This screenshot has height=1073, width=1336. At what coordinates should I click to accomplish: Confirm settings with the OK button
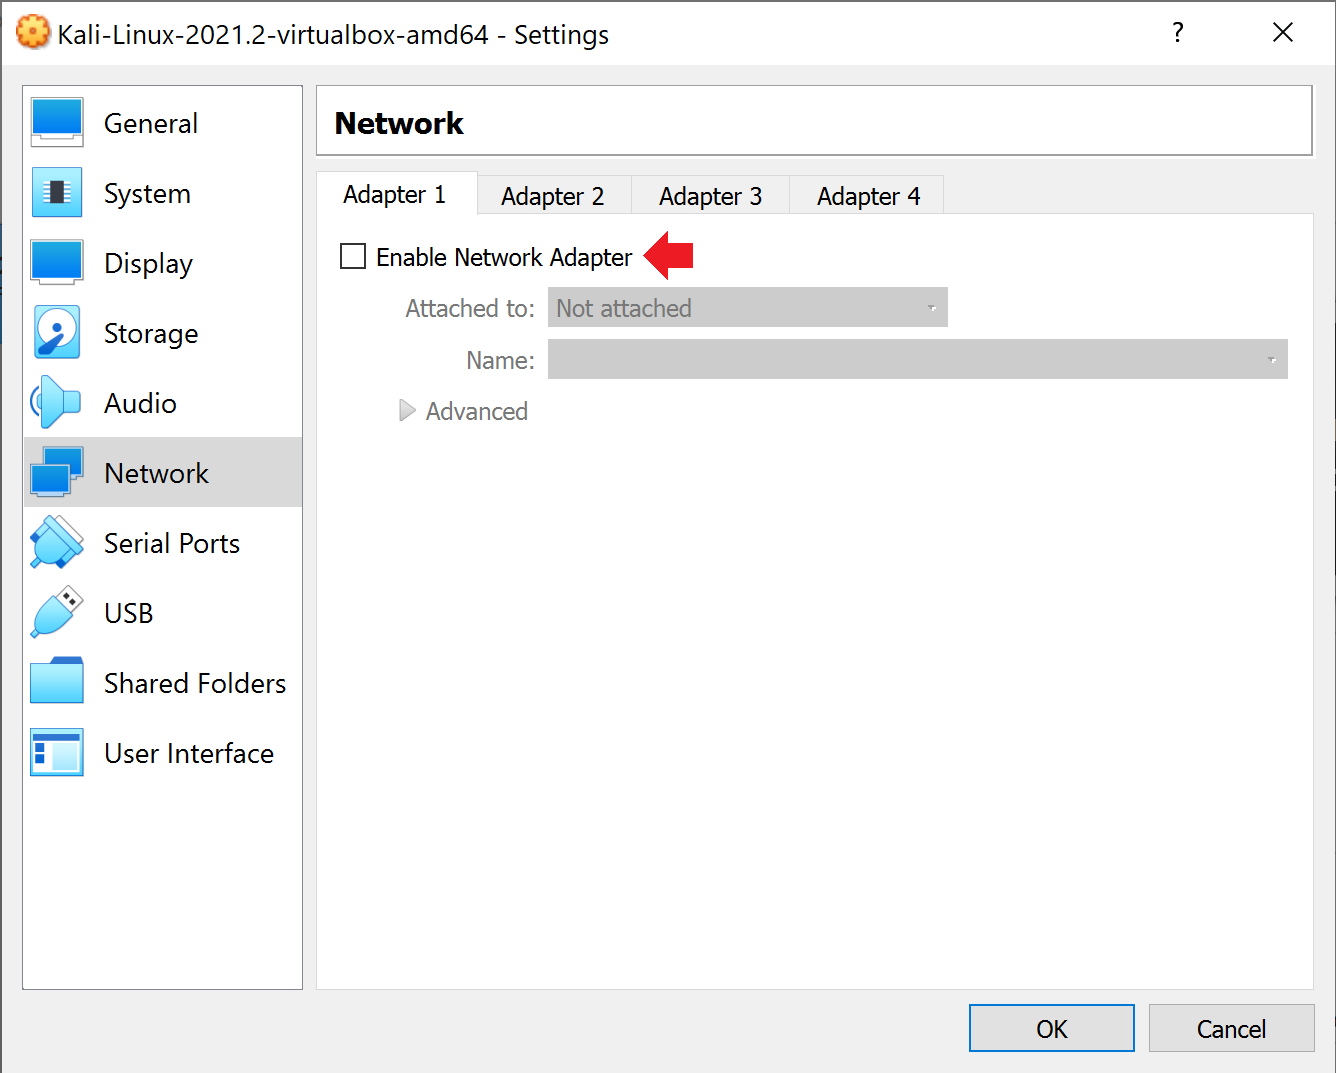click(x=1051, y=1028)
